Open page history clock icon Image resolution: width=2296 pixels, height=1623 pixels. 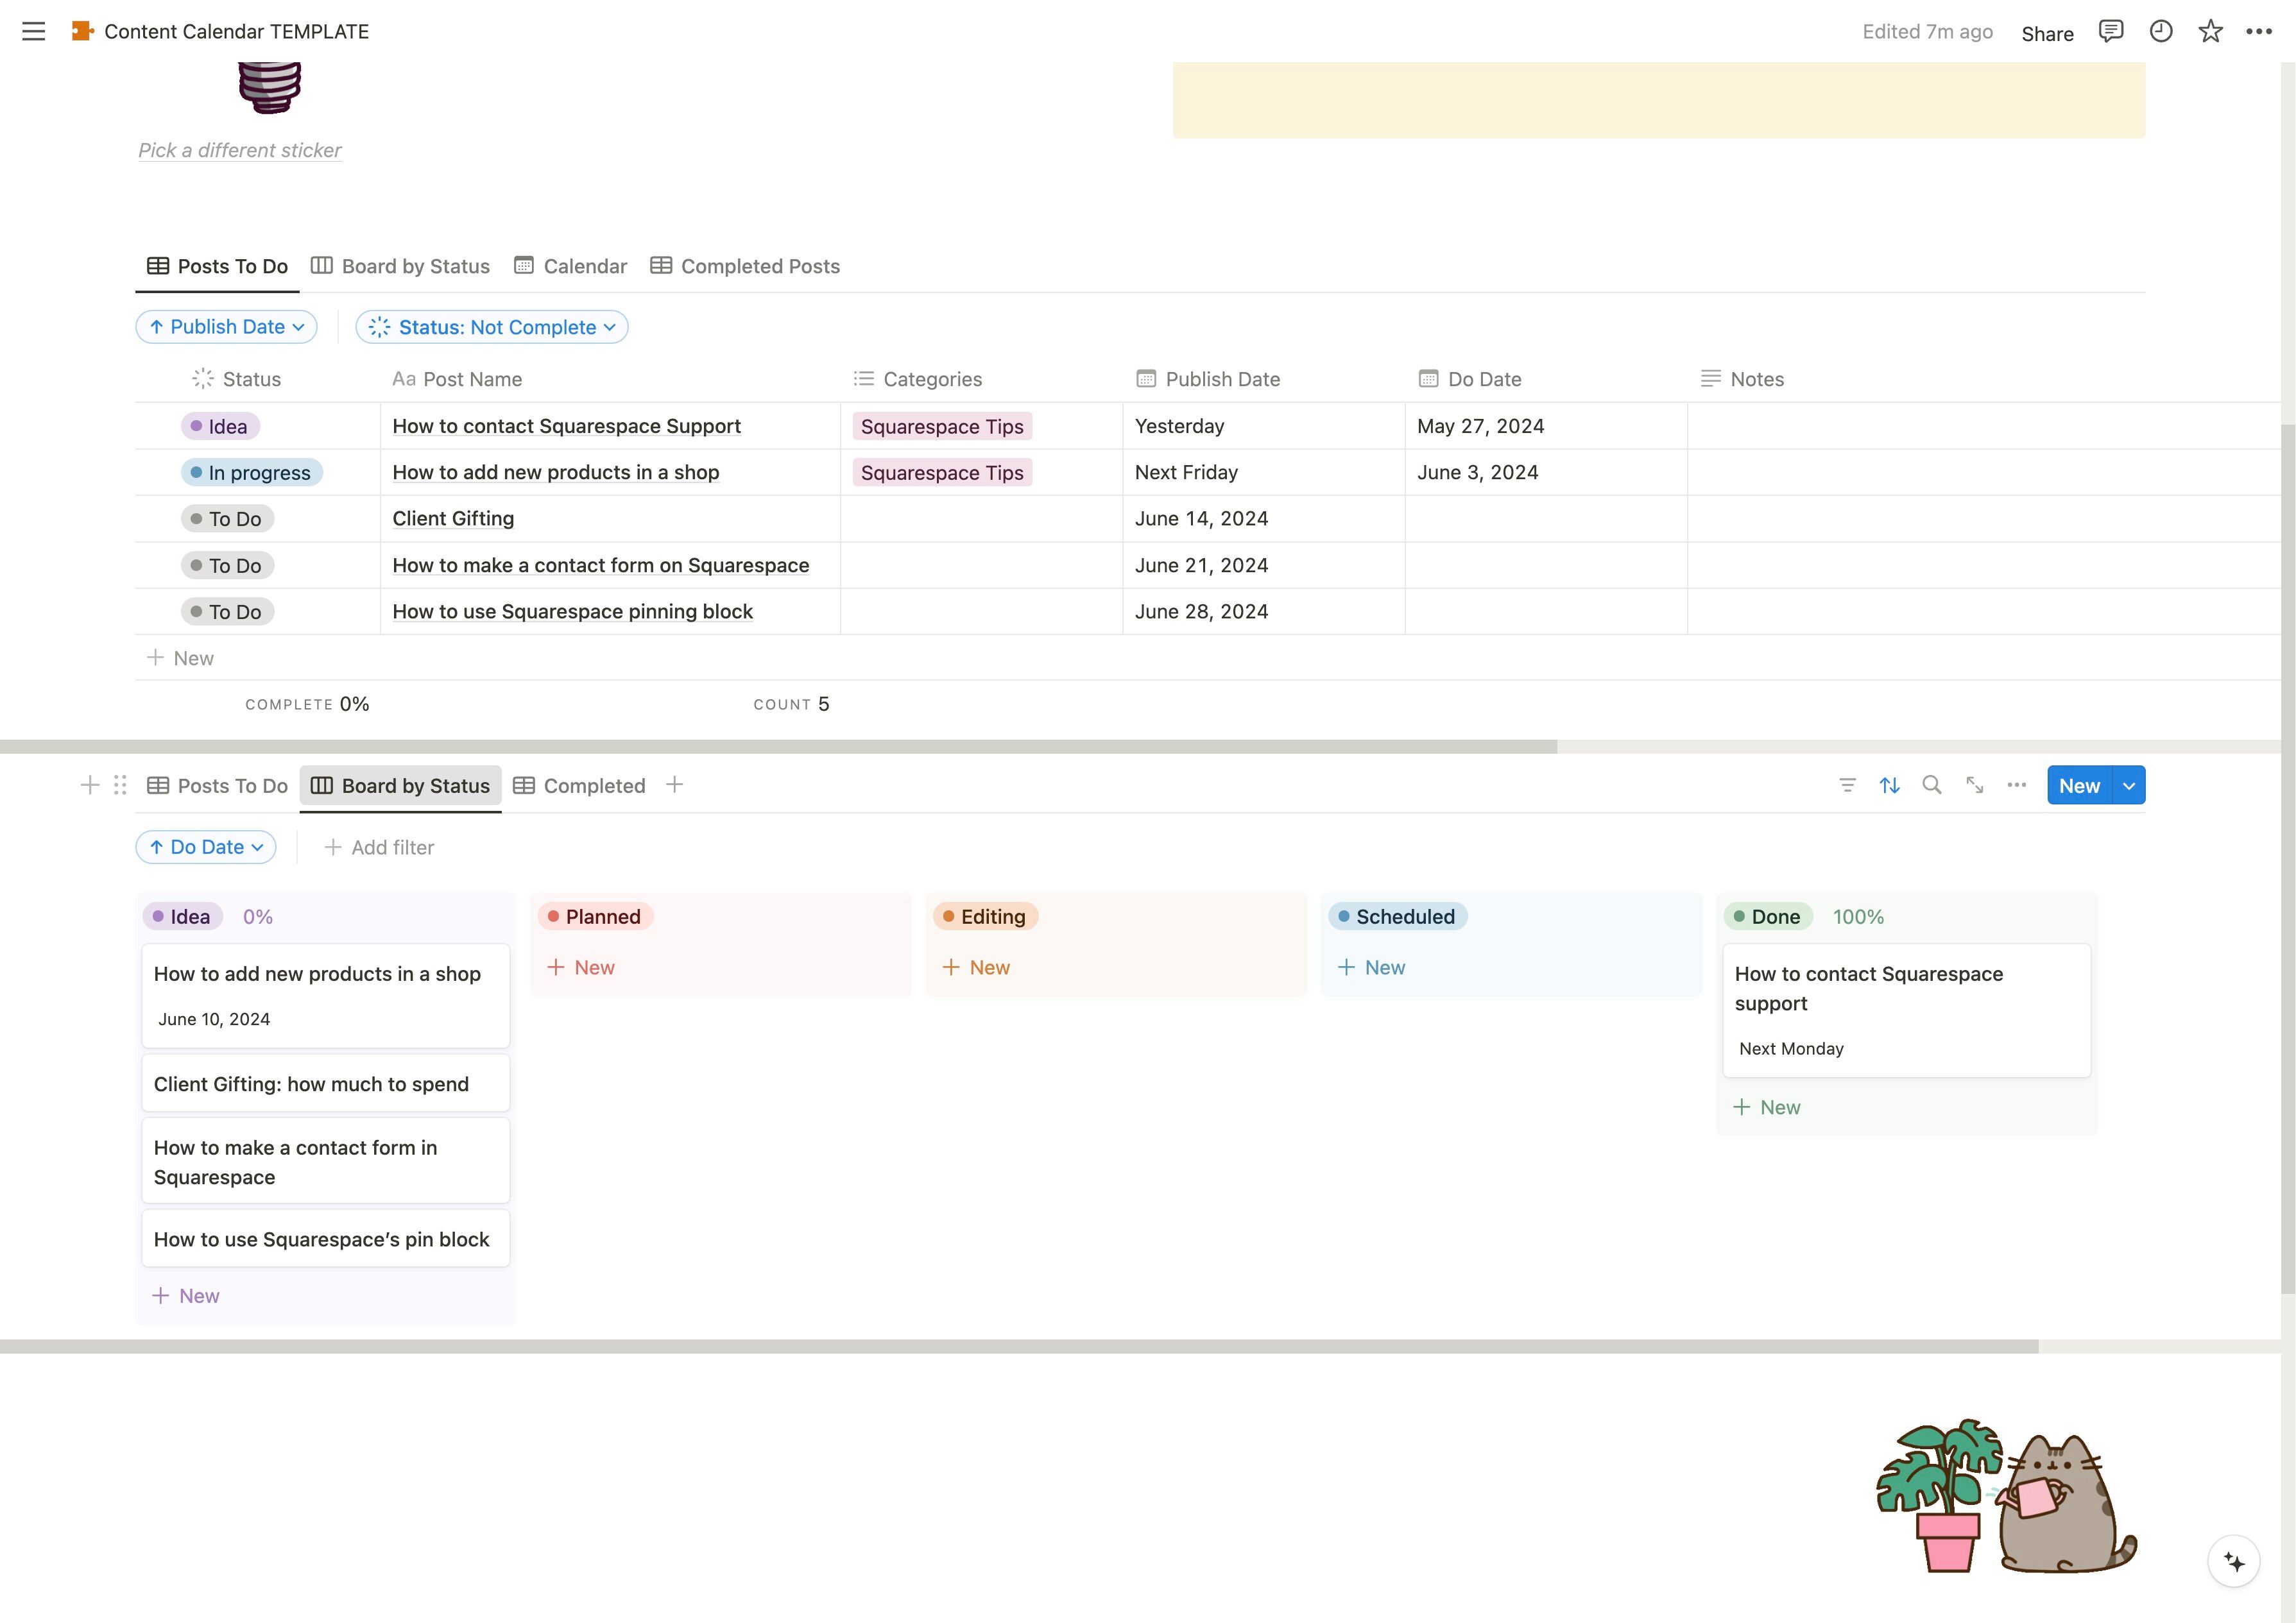point(2160,31)
